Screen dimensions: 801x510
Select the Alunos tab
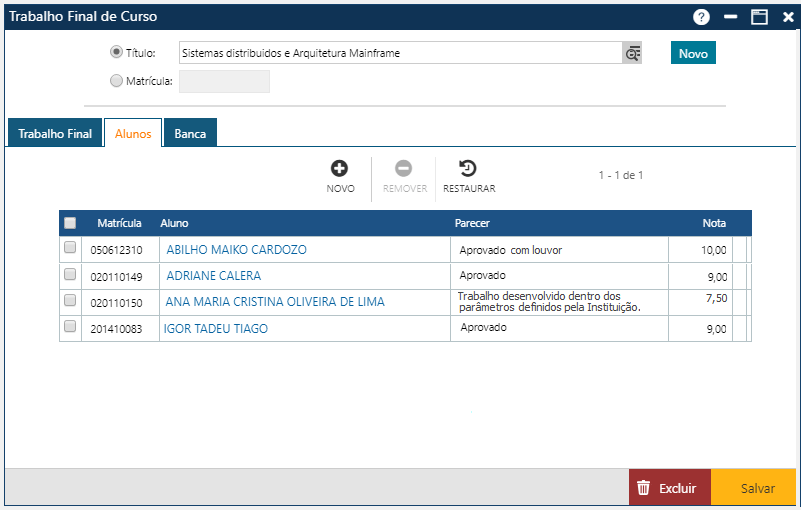(133, 133)
